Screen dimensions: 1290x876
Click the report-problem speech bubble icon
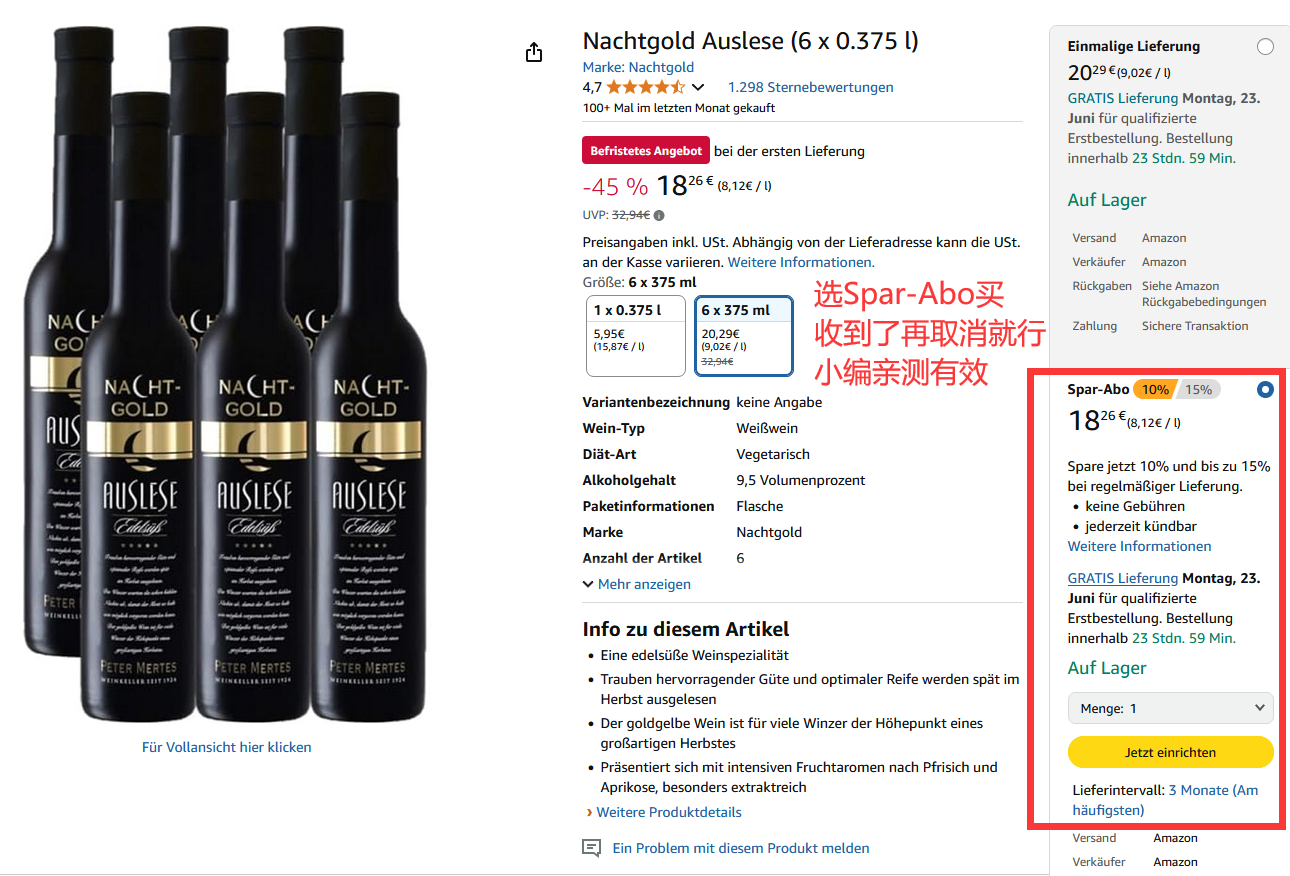tap(592, 848)
